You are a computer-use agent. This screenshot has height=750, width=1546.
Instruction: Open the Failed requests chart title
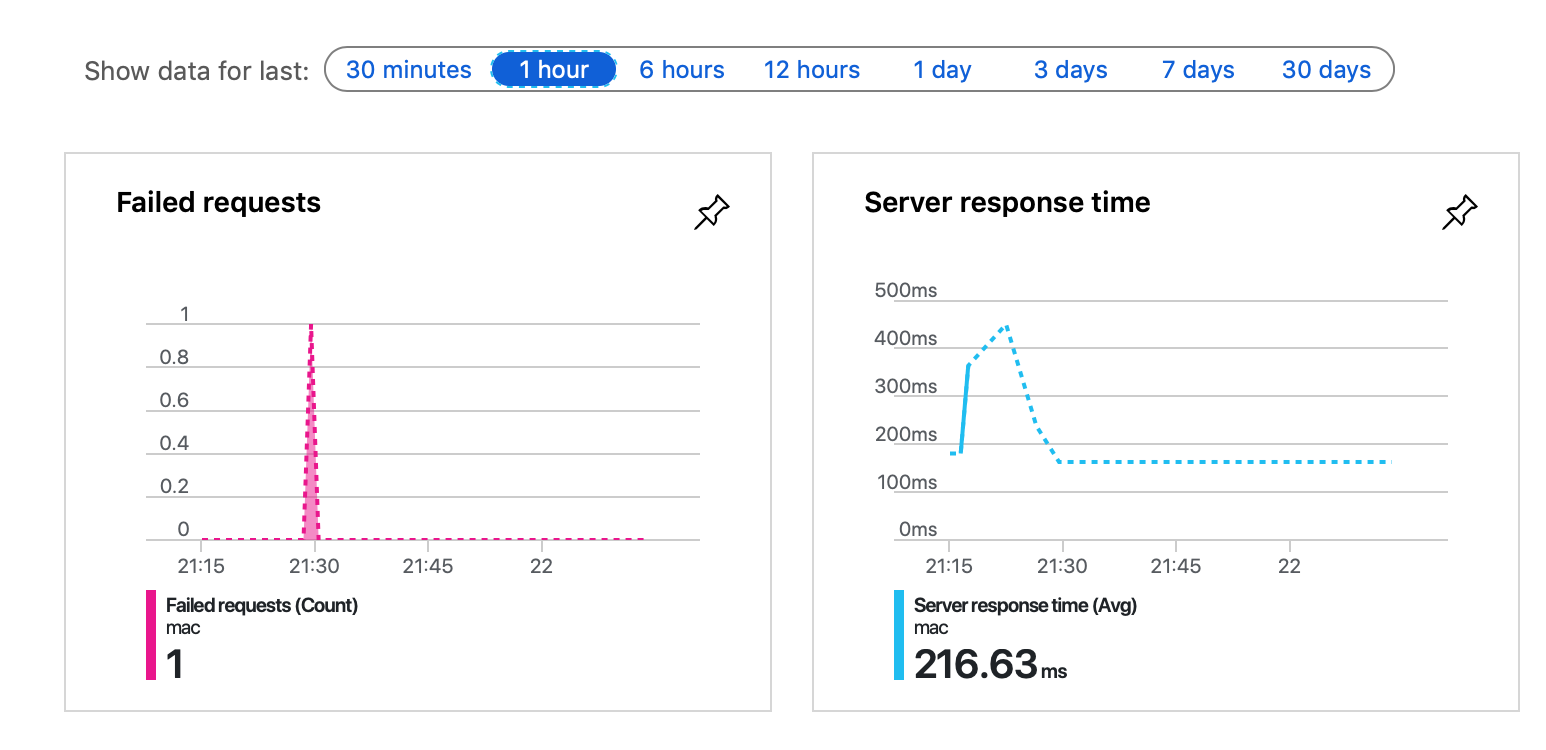219,202
